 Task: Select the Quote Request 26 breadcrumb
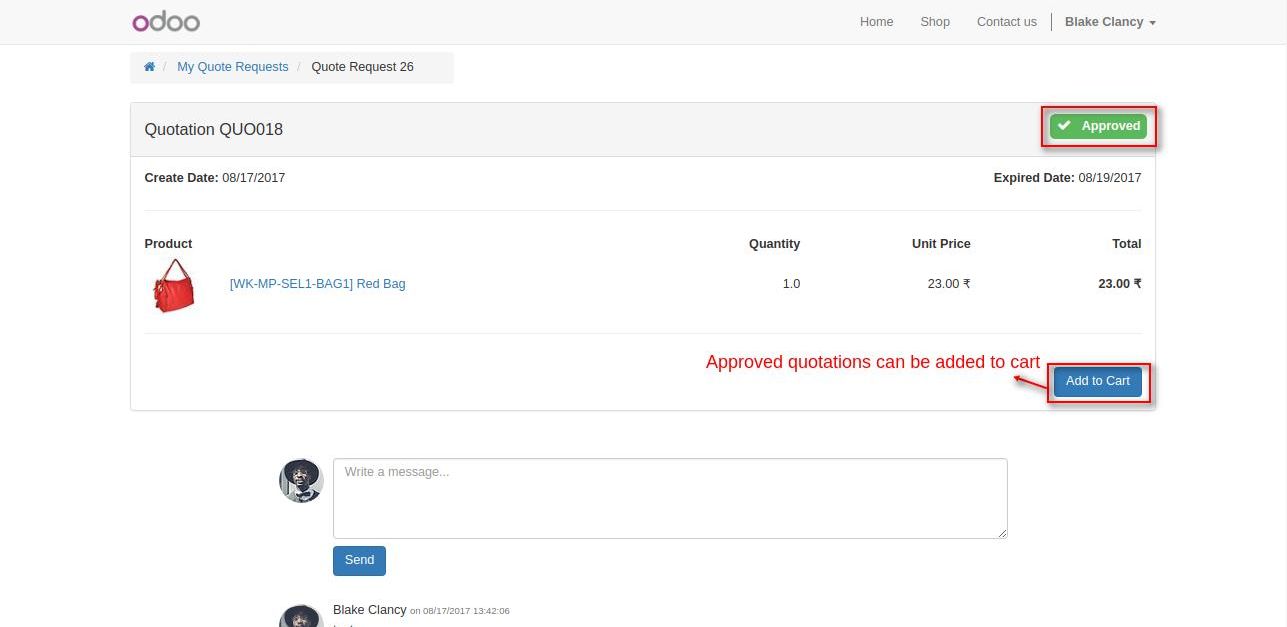click(362, 67)
